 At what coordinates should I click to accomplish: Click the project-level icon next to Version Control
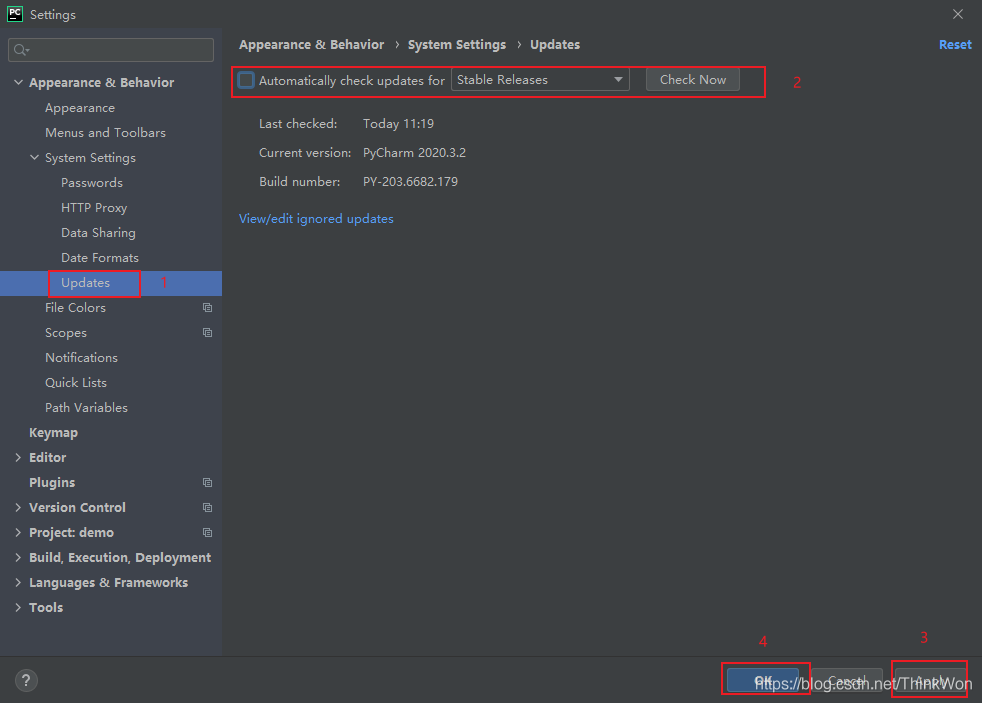[207, 508]
